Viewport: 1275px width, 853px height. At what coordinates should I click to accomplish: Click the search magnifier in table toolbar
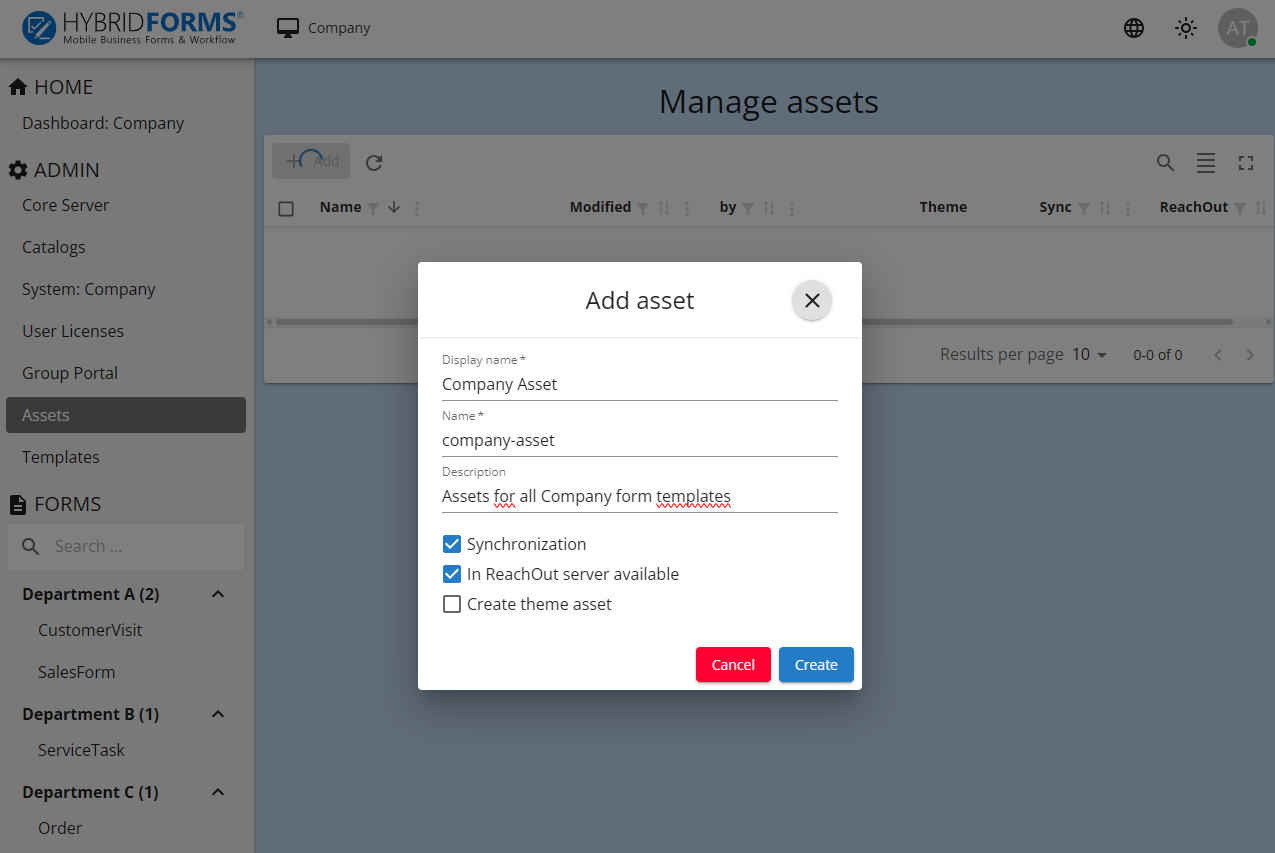pos(1165,162)
